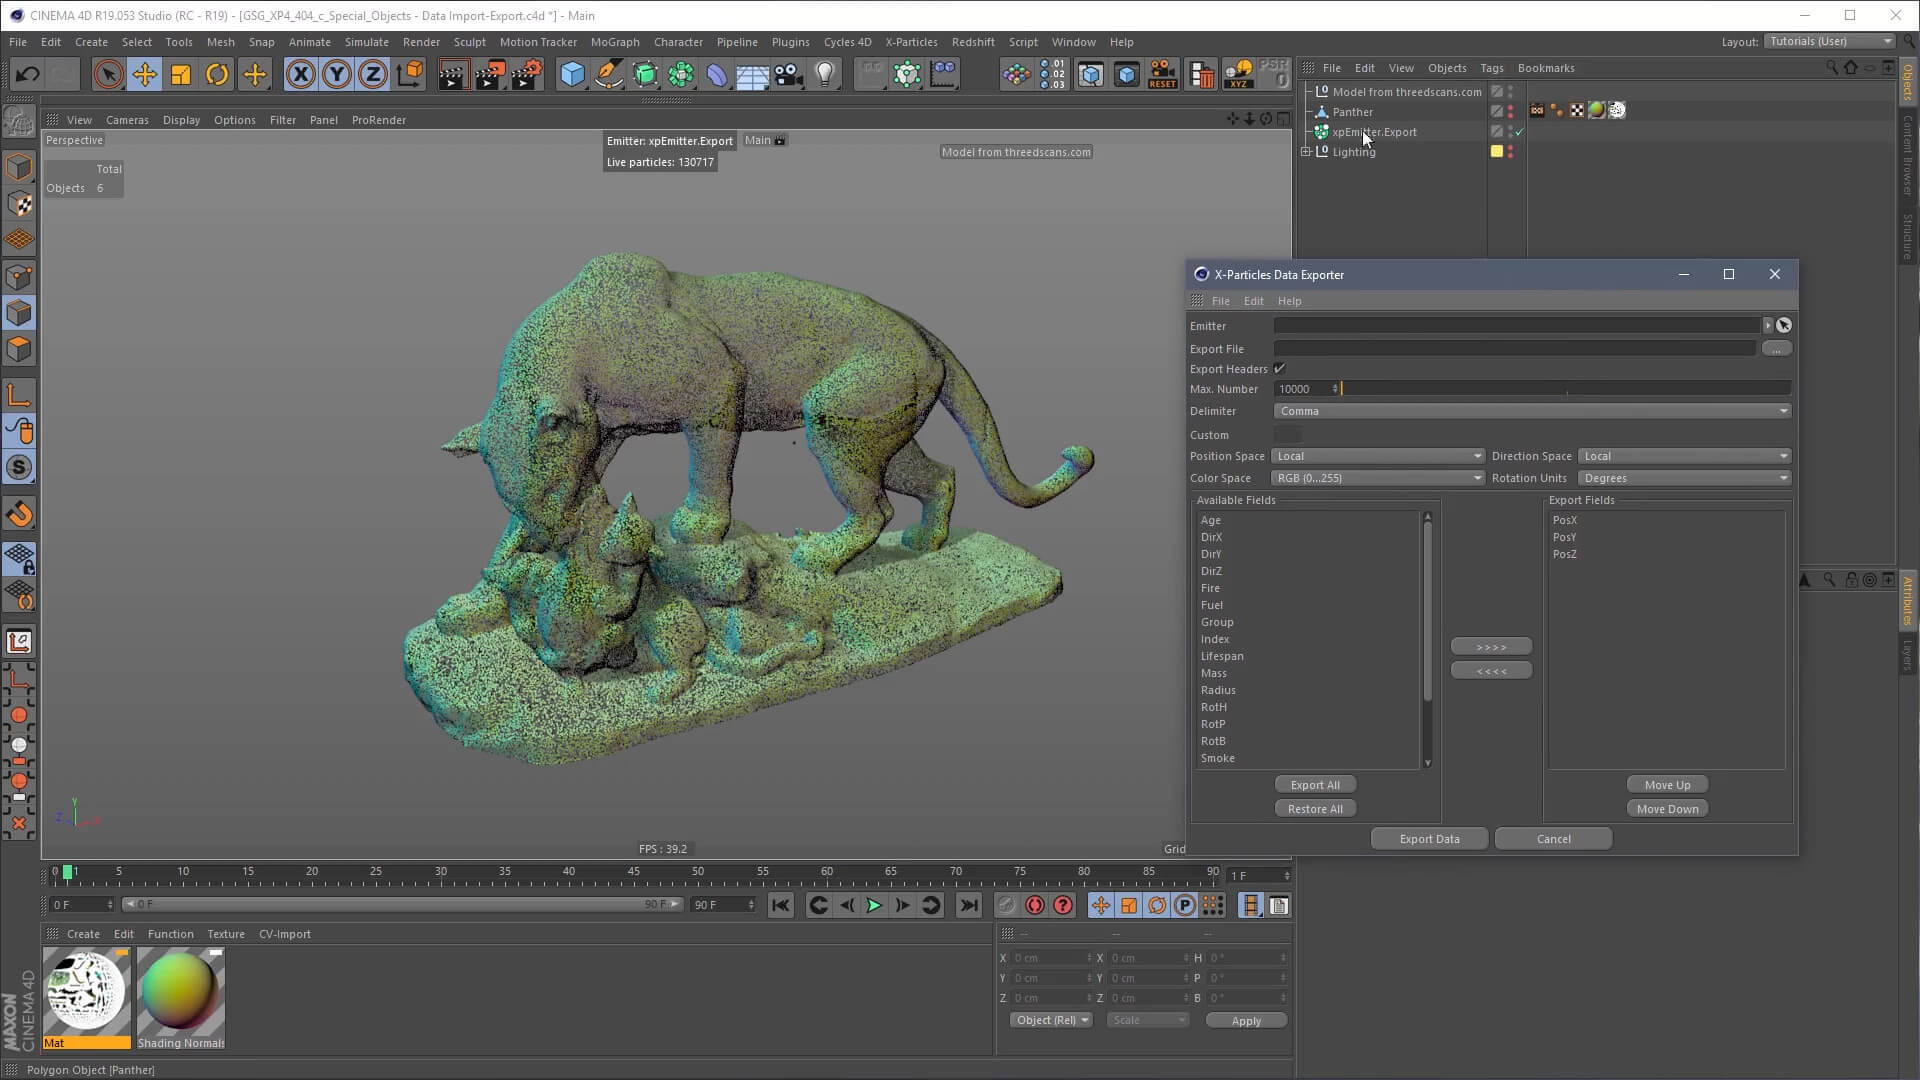Open the Delimiter Comma dropdown
Image resolution: width=1920 pixels, height=1080 pixels.
1532,411
